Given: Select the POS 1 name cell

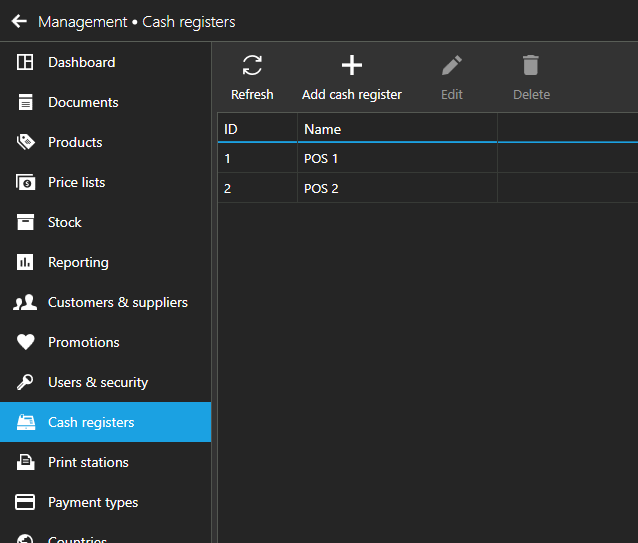Looking at the screenshot, I should [x=398, y=158].
